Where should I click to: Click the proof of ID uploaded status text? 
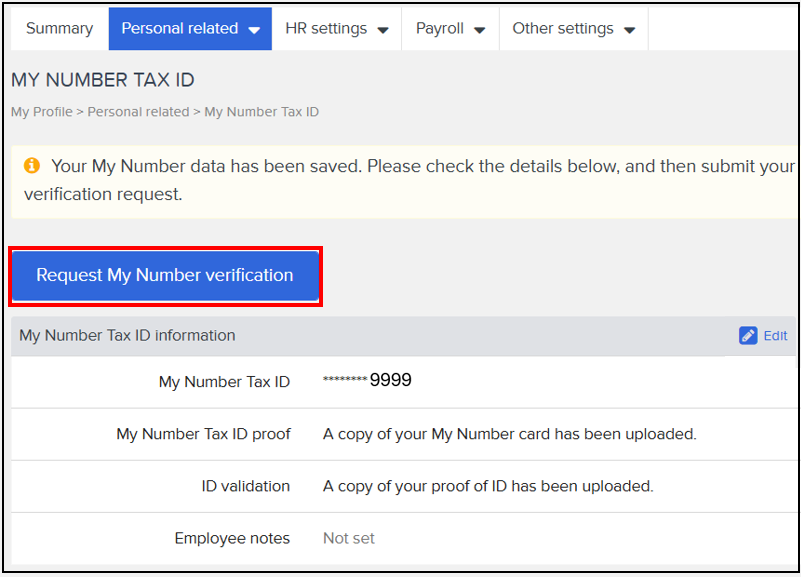pyautogui.click(x=487, y=486)
